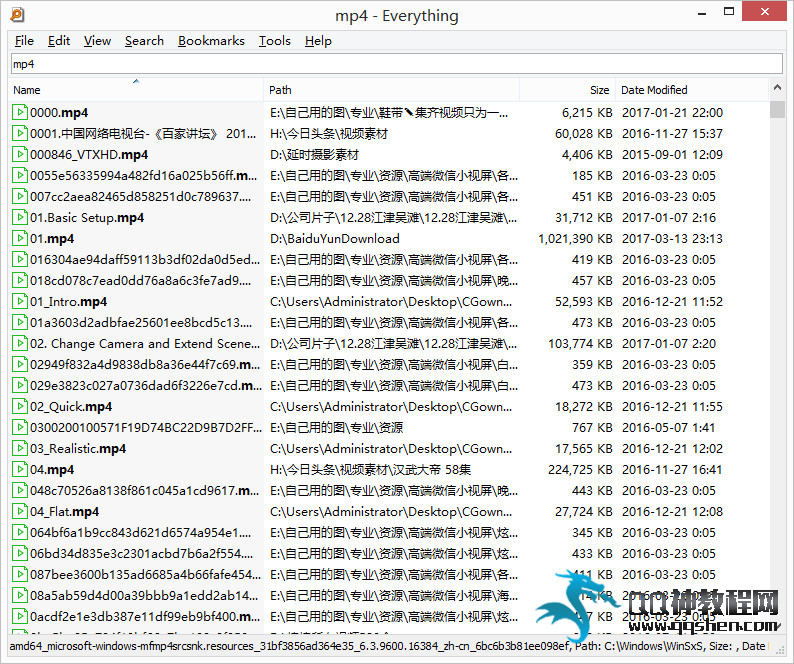The image size is (794, 664).
Task: Open the Edit menu
Action: pyautogui.click(x=59, y=41)
